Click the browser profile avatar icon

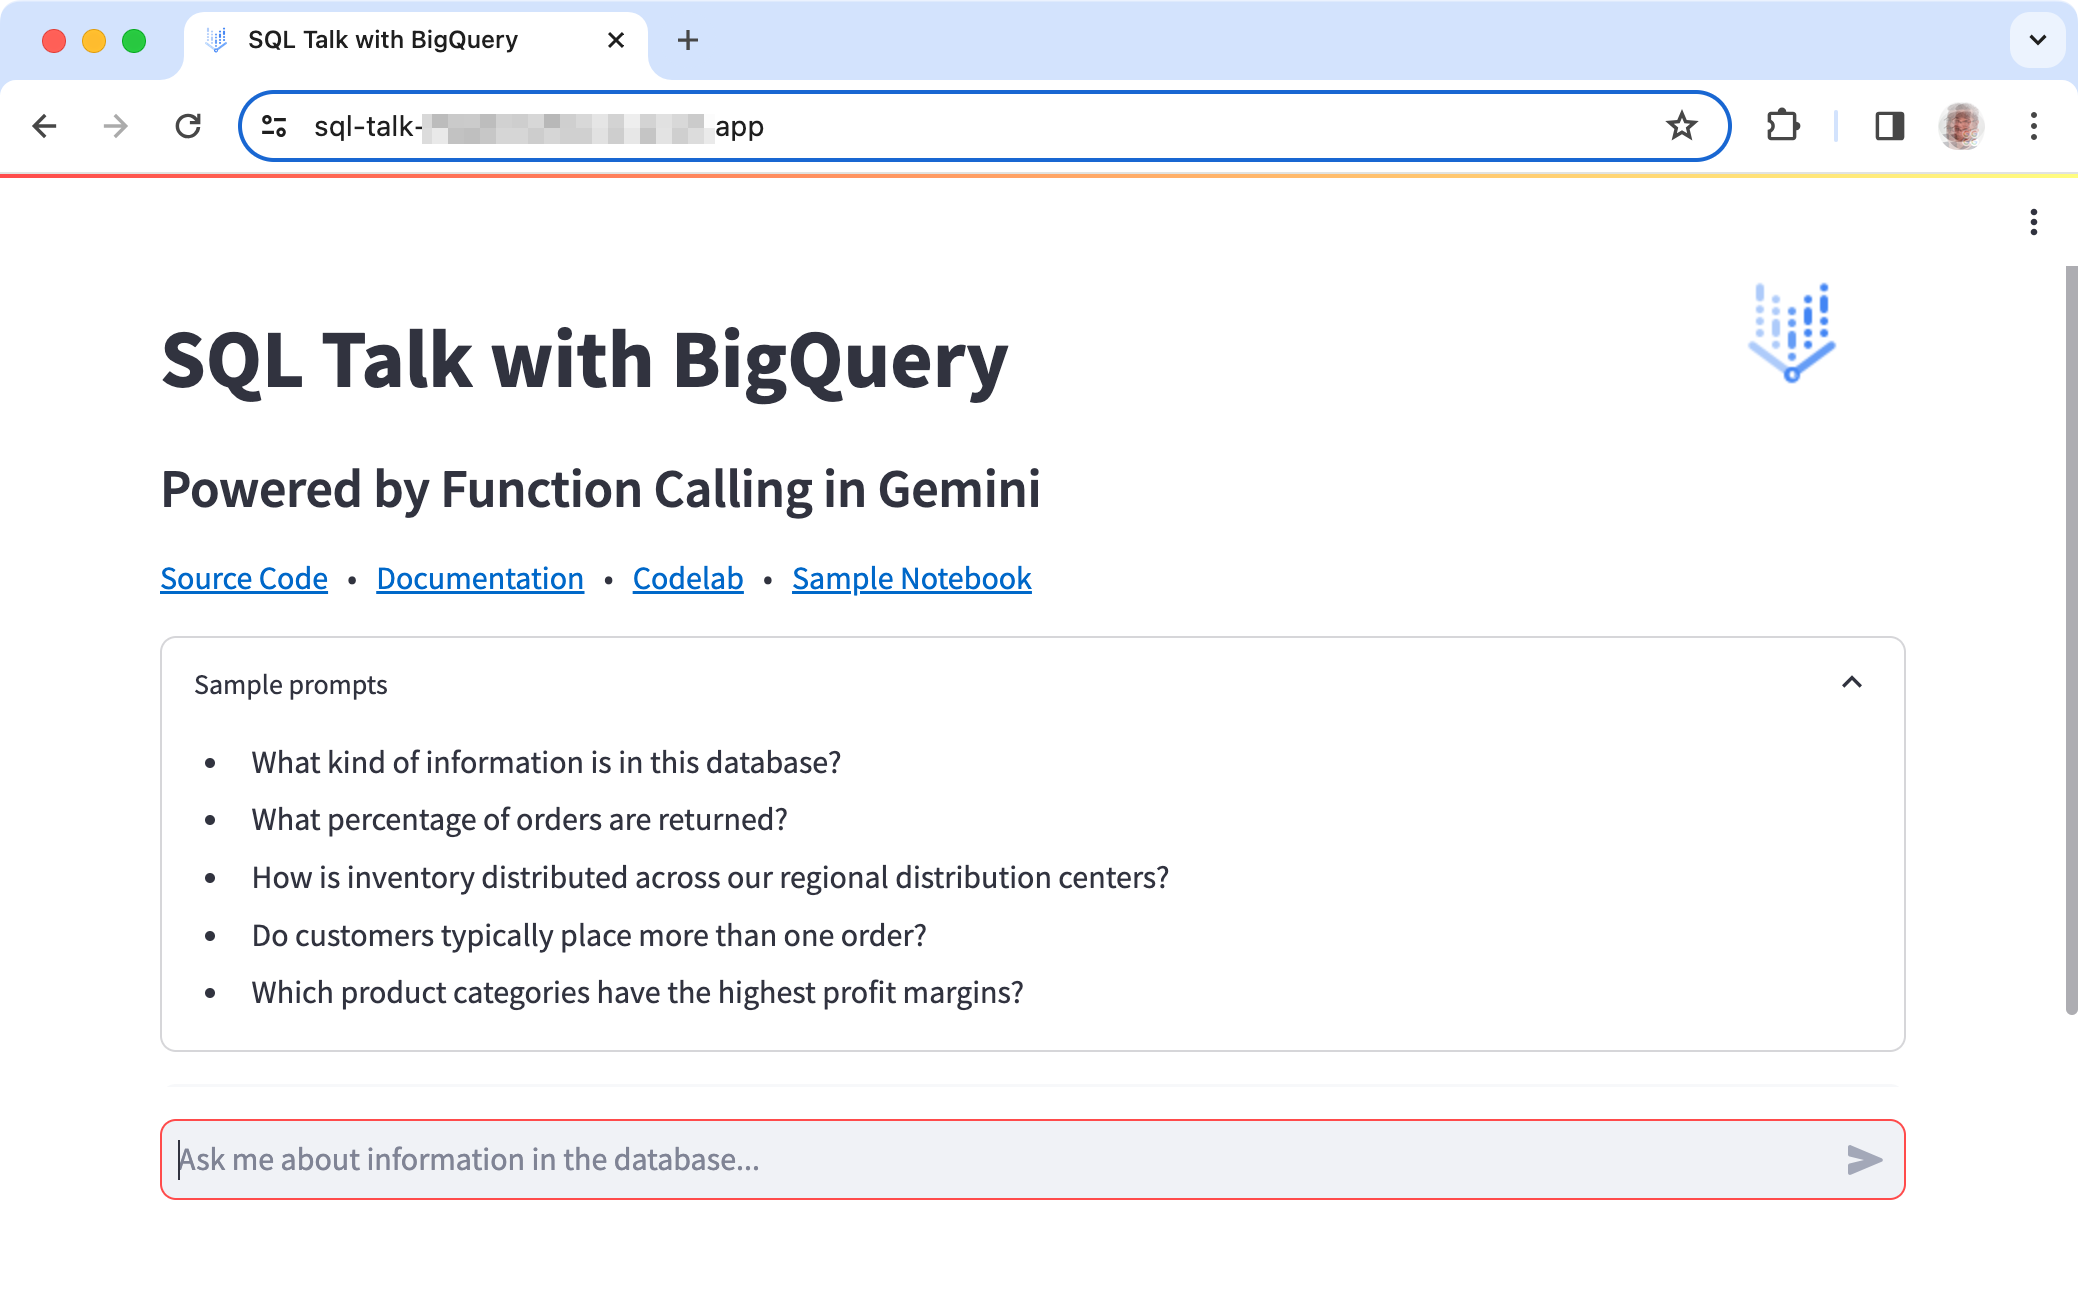tap(1959, 125)
